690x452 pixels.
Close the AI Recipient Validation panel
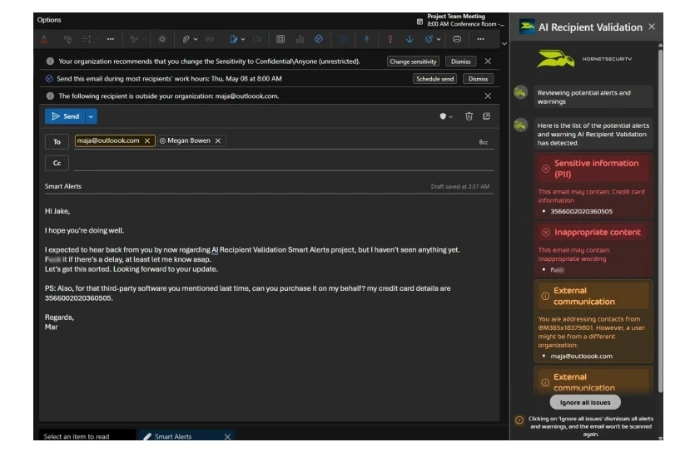pos(652,27)
